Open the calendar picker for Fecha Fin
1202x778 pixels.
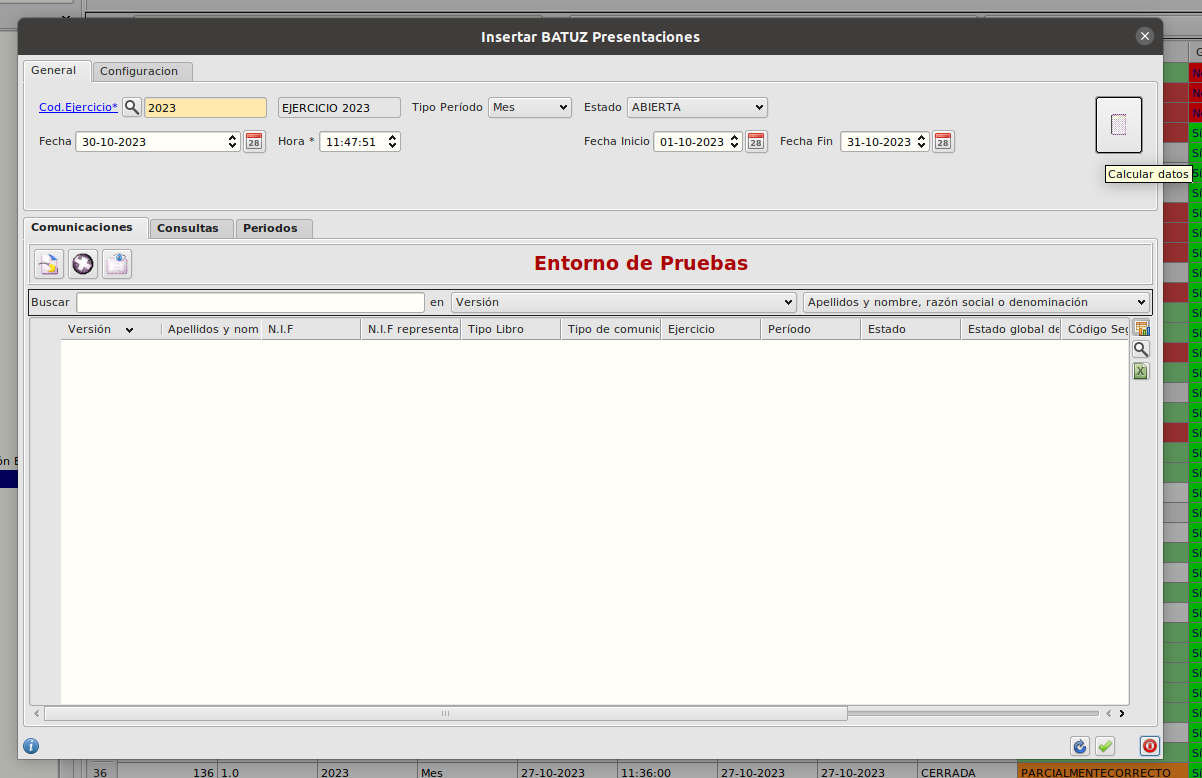(943, 142)
